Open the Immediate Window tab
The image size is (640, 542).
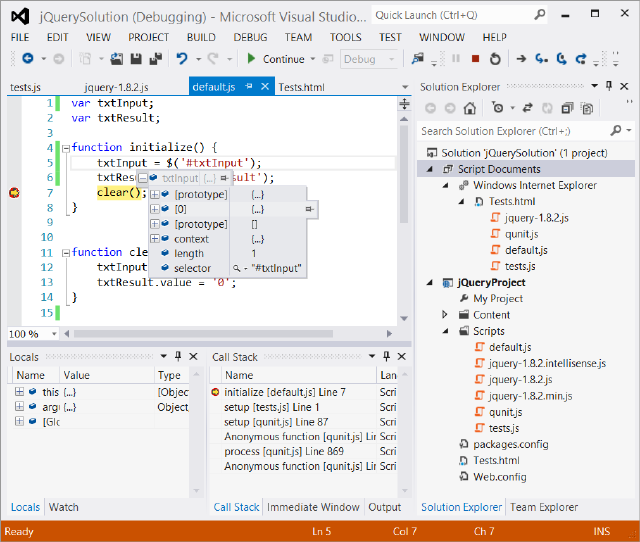[x=313, y=507]
